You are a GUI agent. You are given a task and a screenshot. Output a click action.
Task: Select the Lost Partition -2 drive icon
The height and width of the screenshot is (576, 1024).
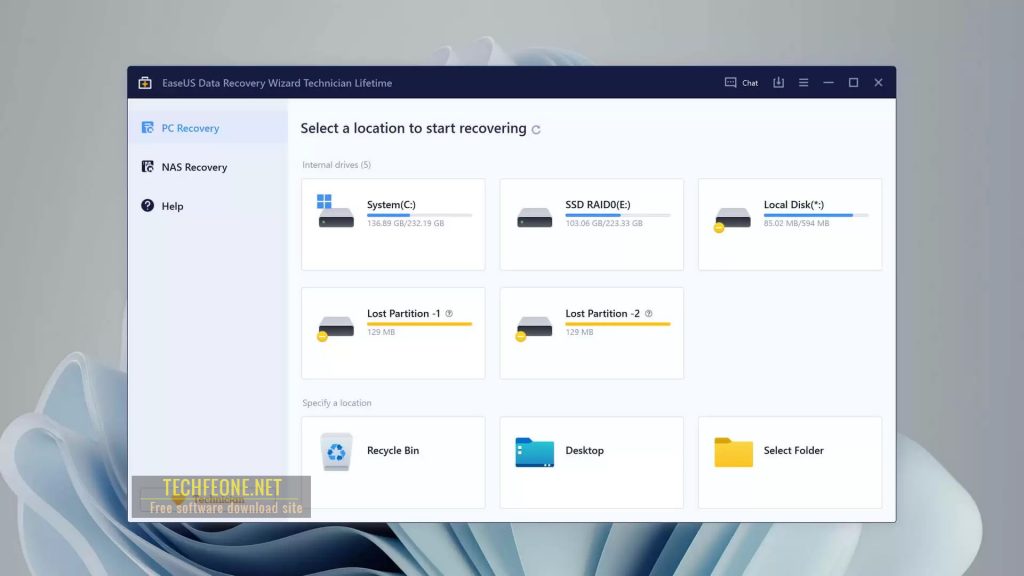point(534,328)
